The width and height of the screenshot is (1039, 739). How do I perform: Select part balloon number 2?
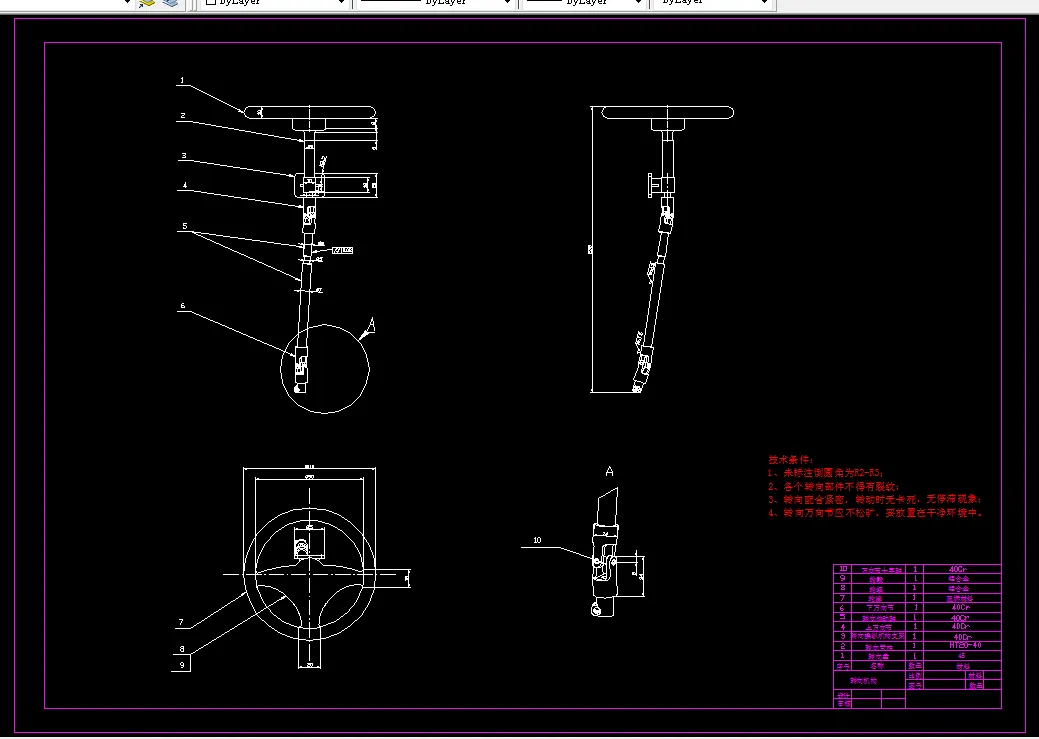pos(182,115)
